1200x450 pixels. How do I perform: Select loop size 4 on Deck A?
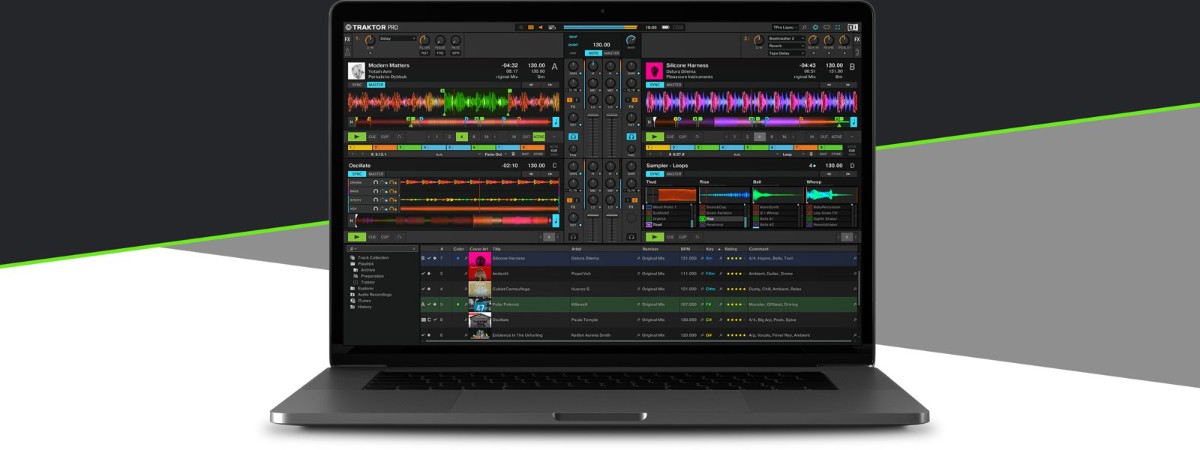(461, 136)
